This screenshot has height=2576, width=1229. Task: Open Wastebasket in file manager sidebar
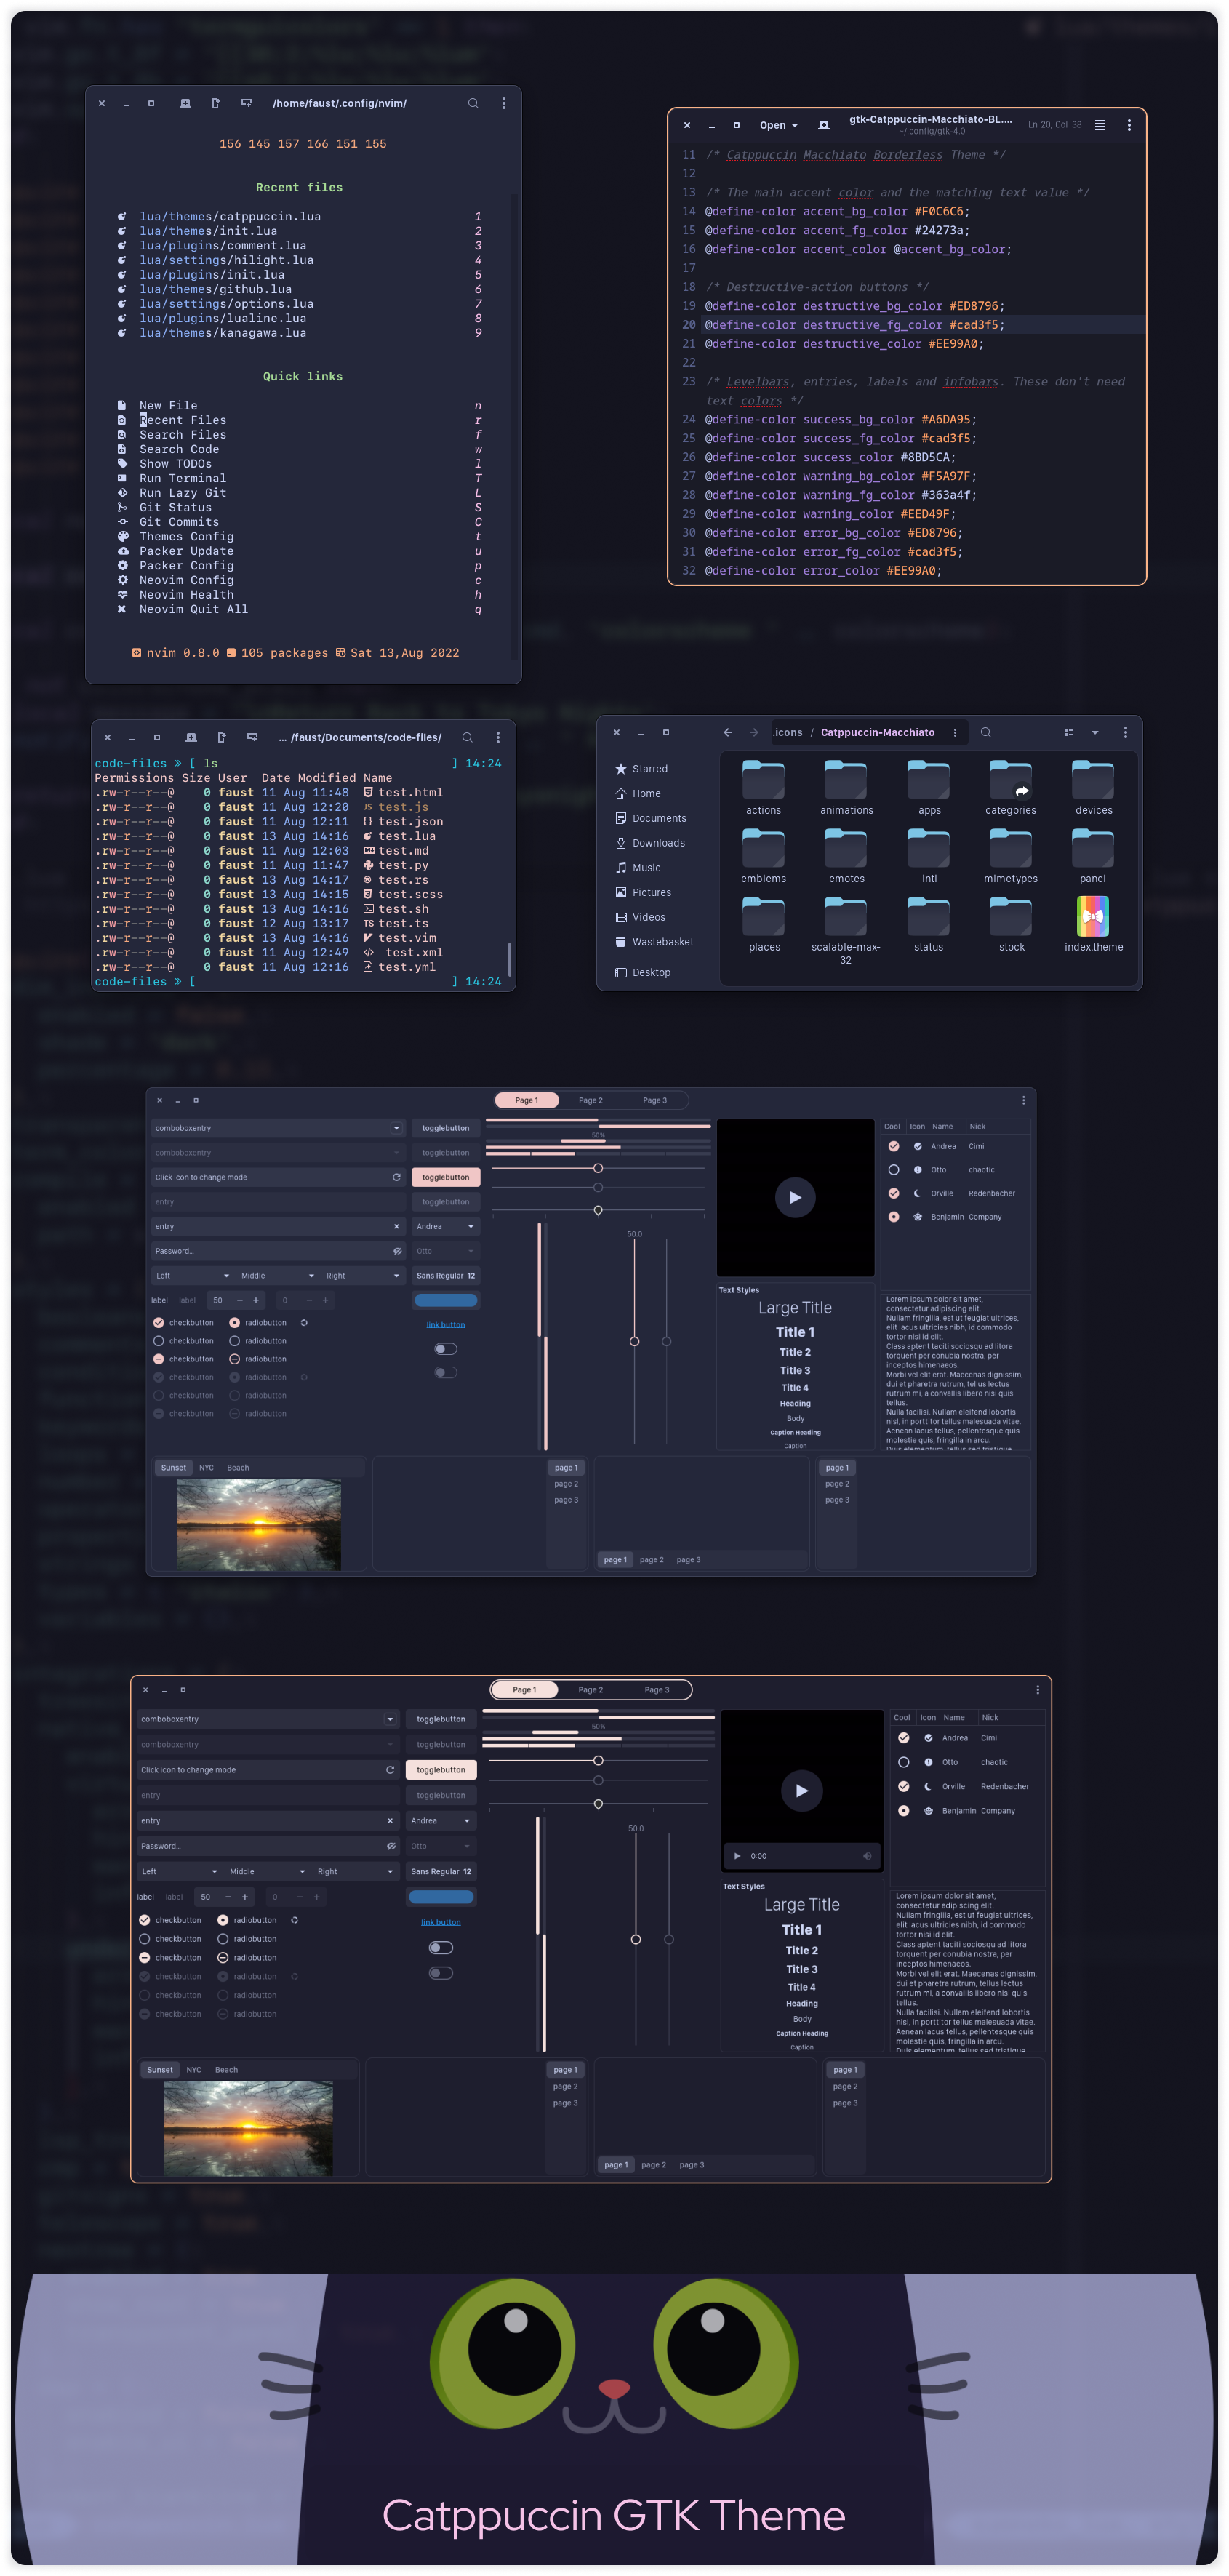click(x=654, y=942)
